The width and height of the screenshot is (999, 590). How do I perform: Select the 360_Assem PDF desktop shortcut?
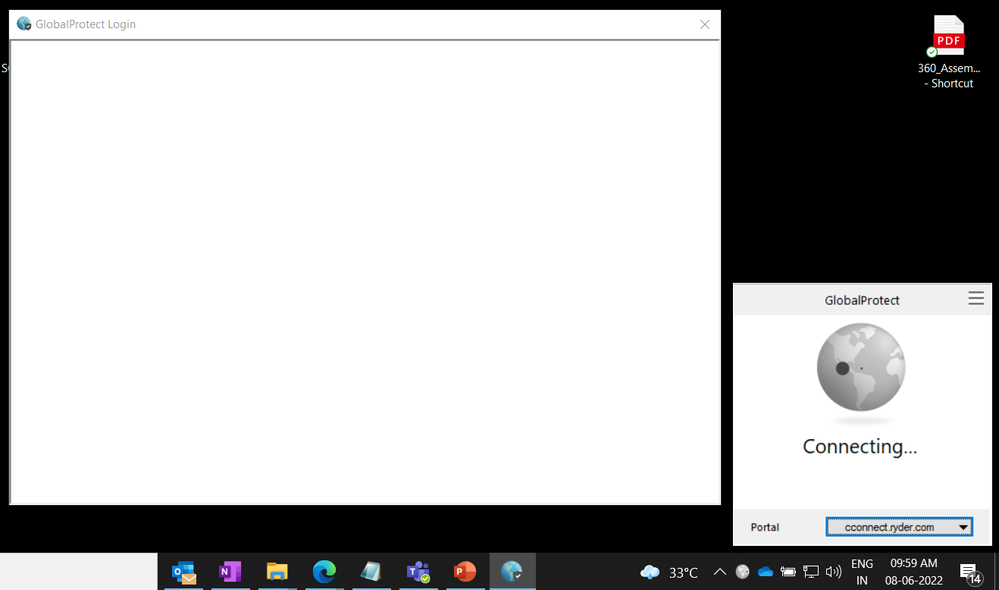pyautogui.click(x=949, y=52)
